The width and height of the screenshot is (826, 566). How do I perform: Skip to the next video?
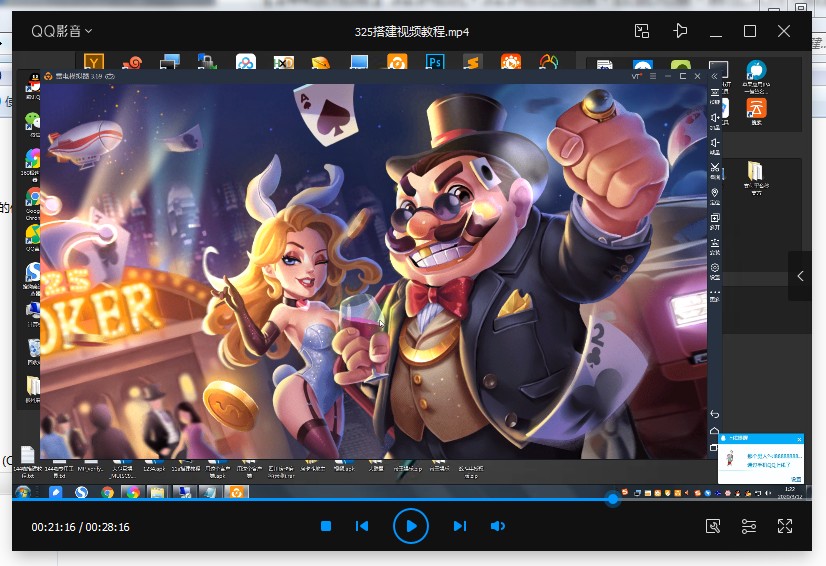[x=459, y=526]
